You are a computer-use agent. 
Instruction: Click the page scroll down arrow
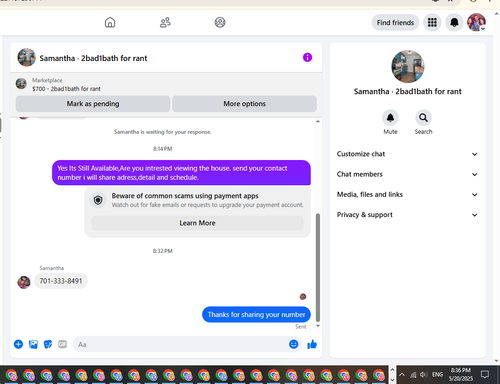[496, 361]
